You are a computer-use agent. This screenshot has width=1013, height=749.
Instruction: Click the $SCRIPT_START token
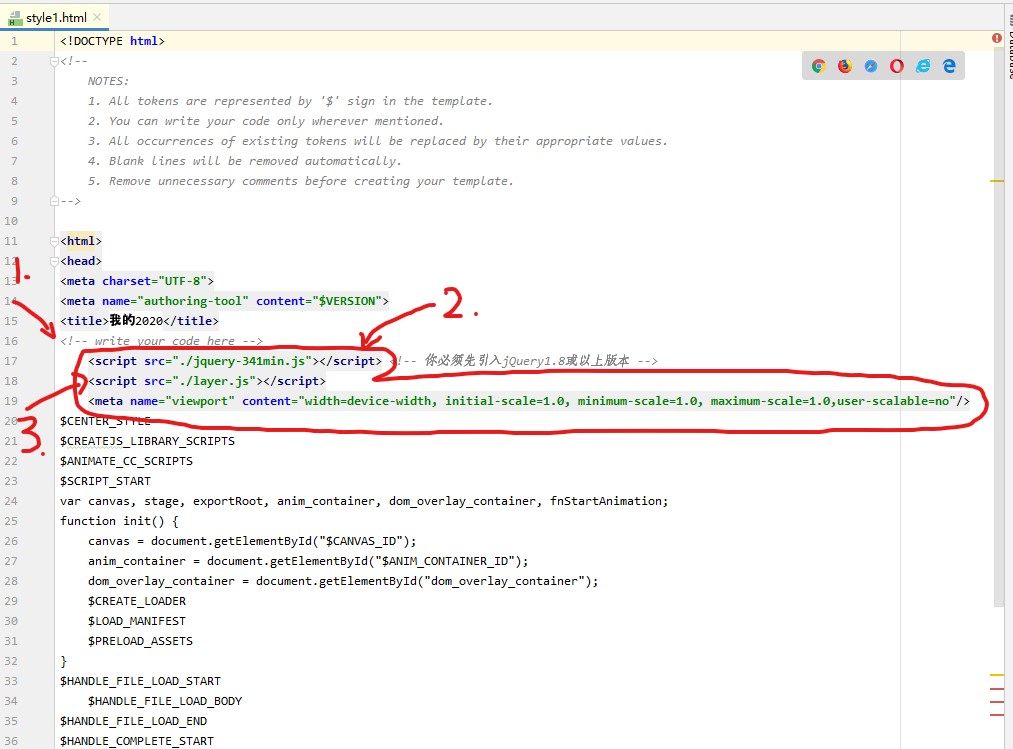105,481
